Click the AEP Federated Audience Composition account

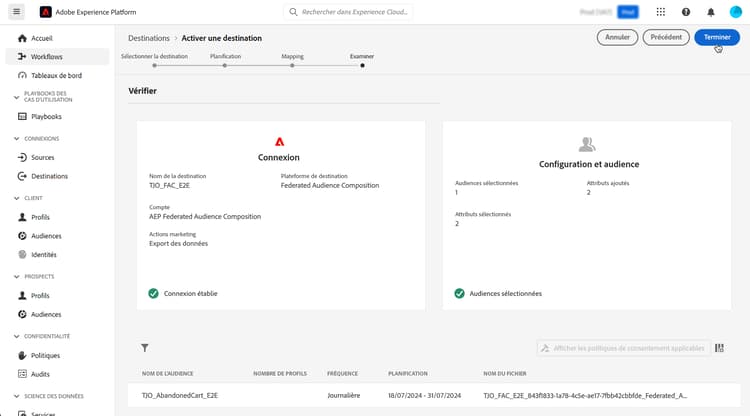click(x=205, y=217)
